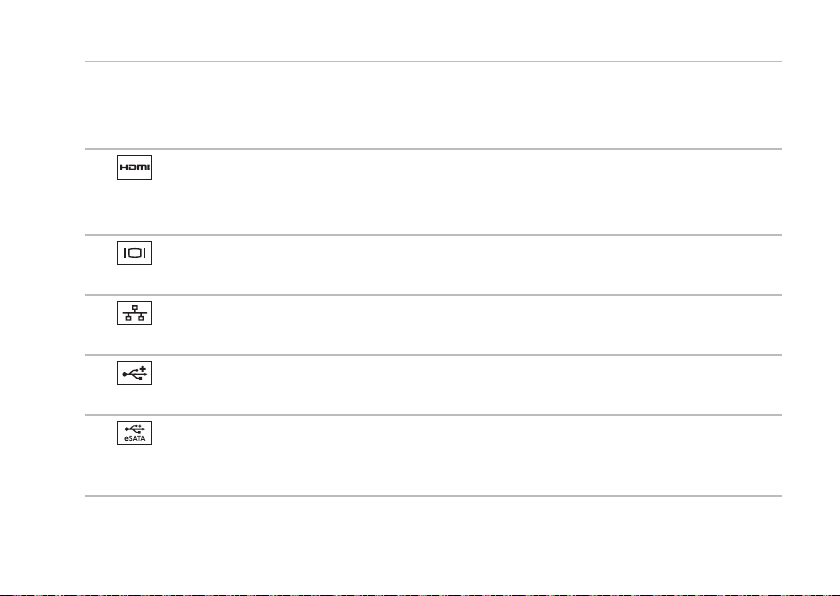Click the eSATA text label inside the combo icon
840x596 pixels.
(x=136, y=439)
